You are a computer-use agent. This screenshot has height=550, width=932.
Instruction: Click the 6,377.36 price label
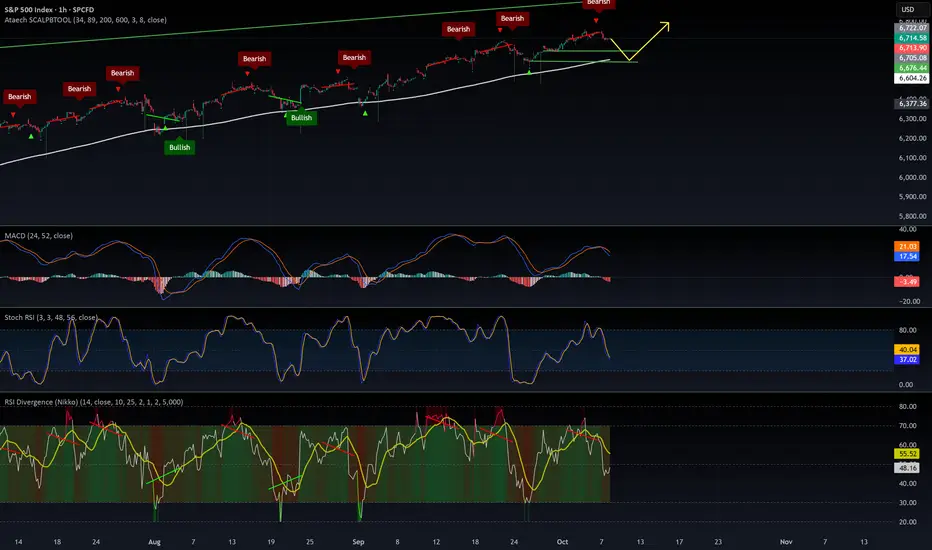[912, 103]
